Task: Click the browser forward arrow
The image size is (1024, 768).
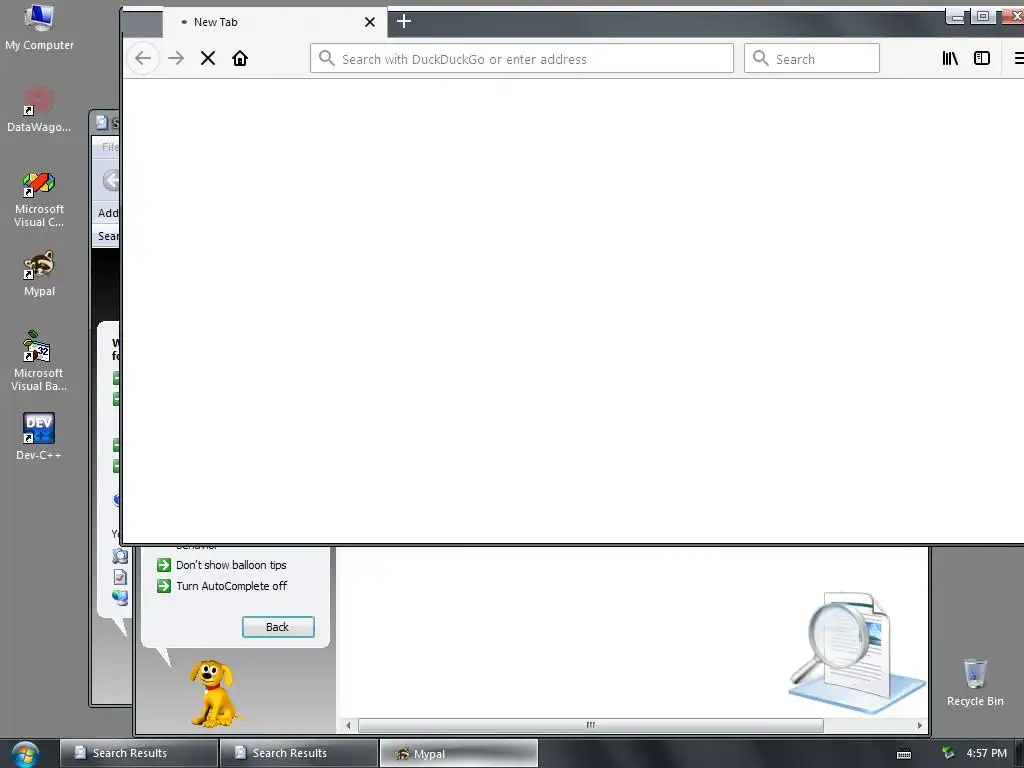Action: point(176,58)
